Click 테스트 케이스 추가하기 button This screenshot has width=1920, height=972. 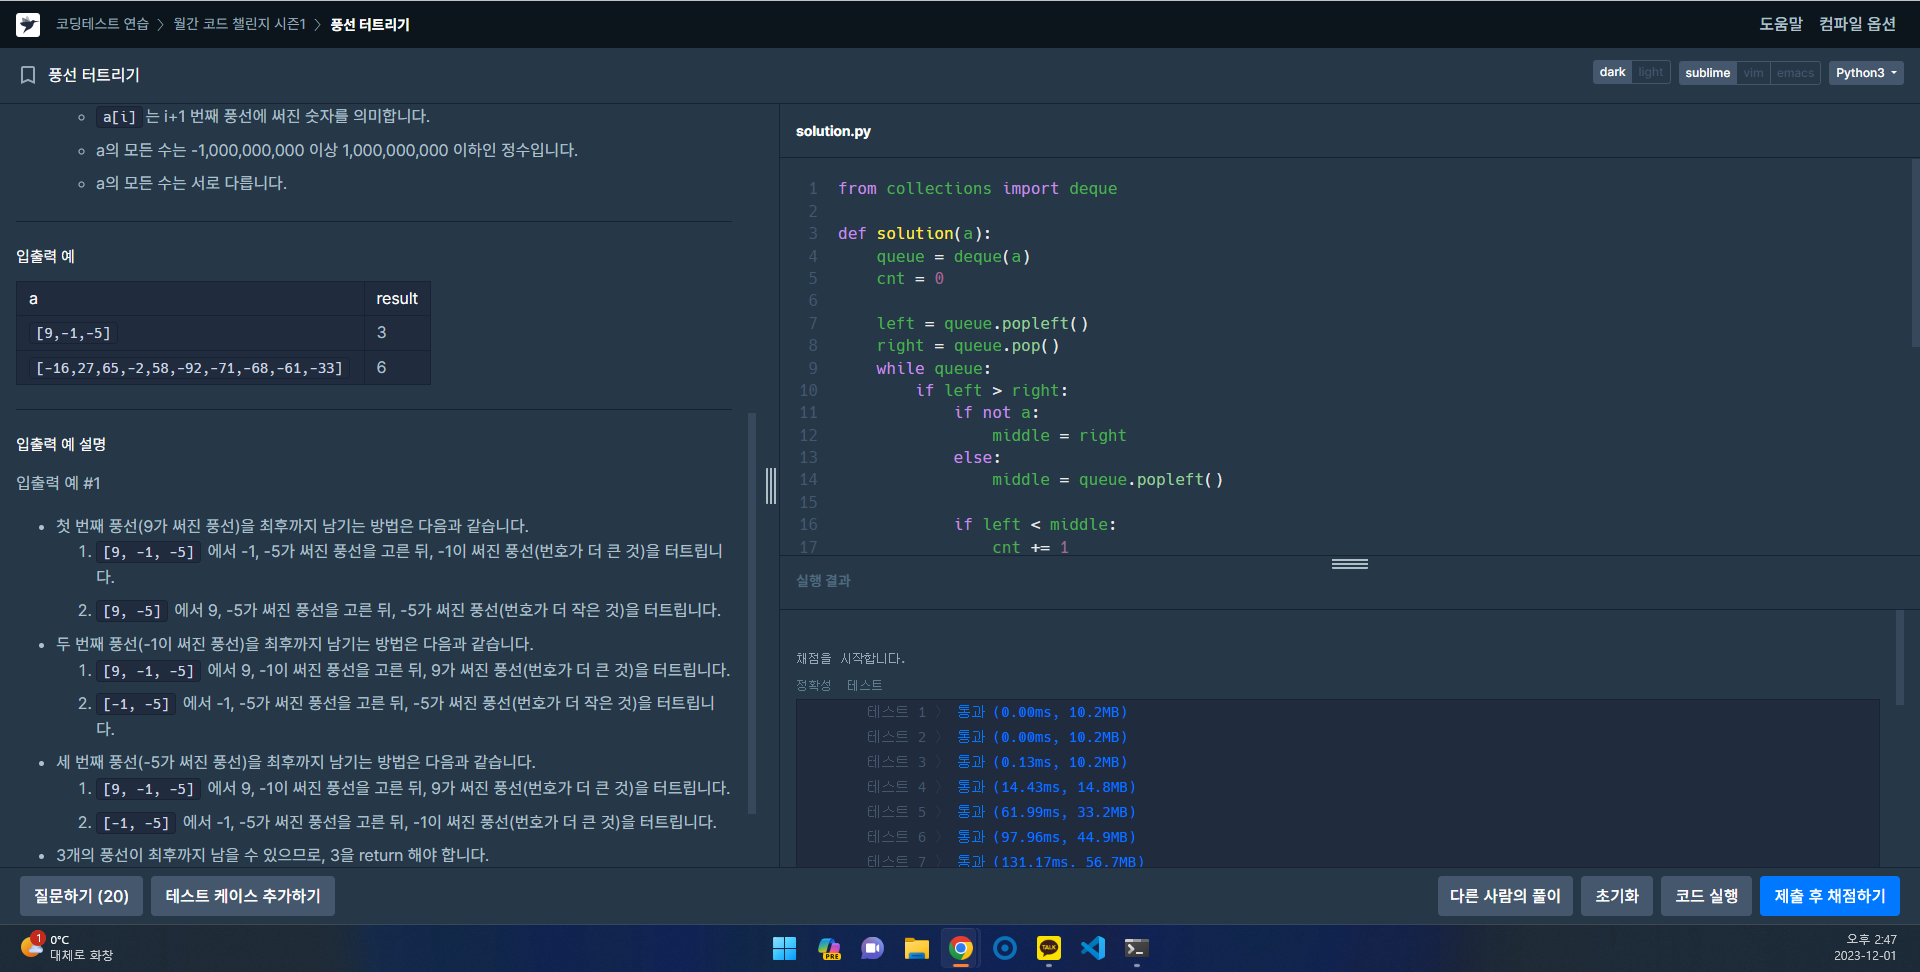(x=243, y=896)
